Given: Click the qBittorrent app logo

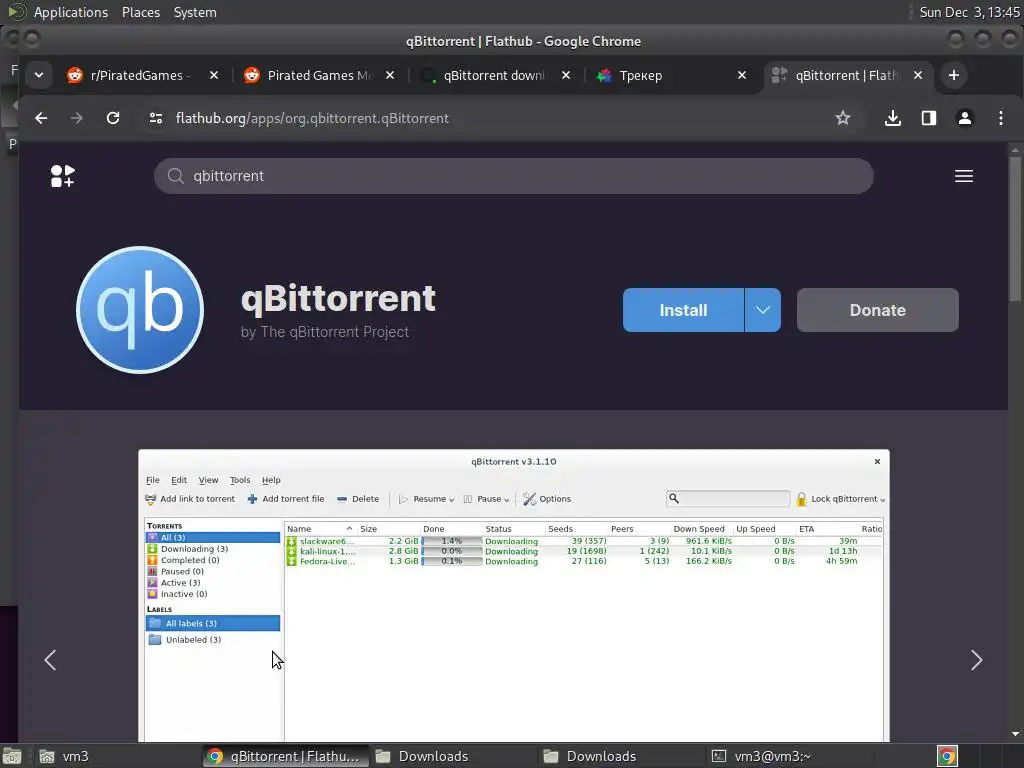Looking at the screenshot, I should (x=140, y=310).
